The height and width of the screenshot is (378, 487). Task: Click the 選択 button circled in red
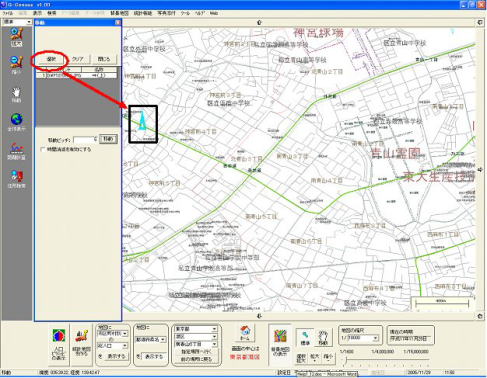pos(51,59)
